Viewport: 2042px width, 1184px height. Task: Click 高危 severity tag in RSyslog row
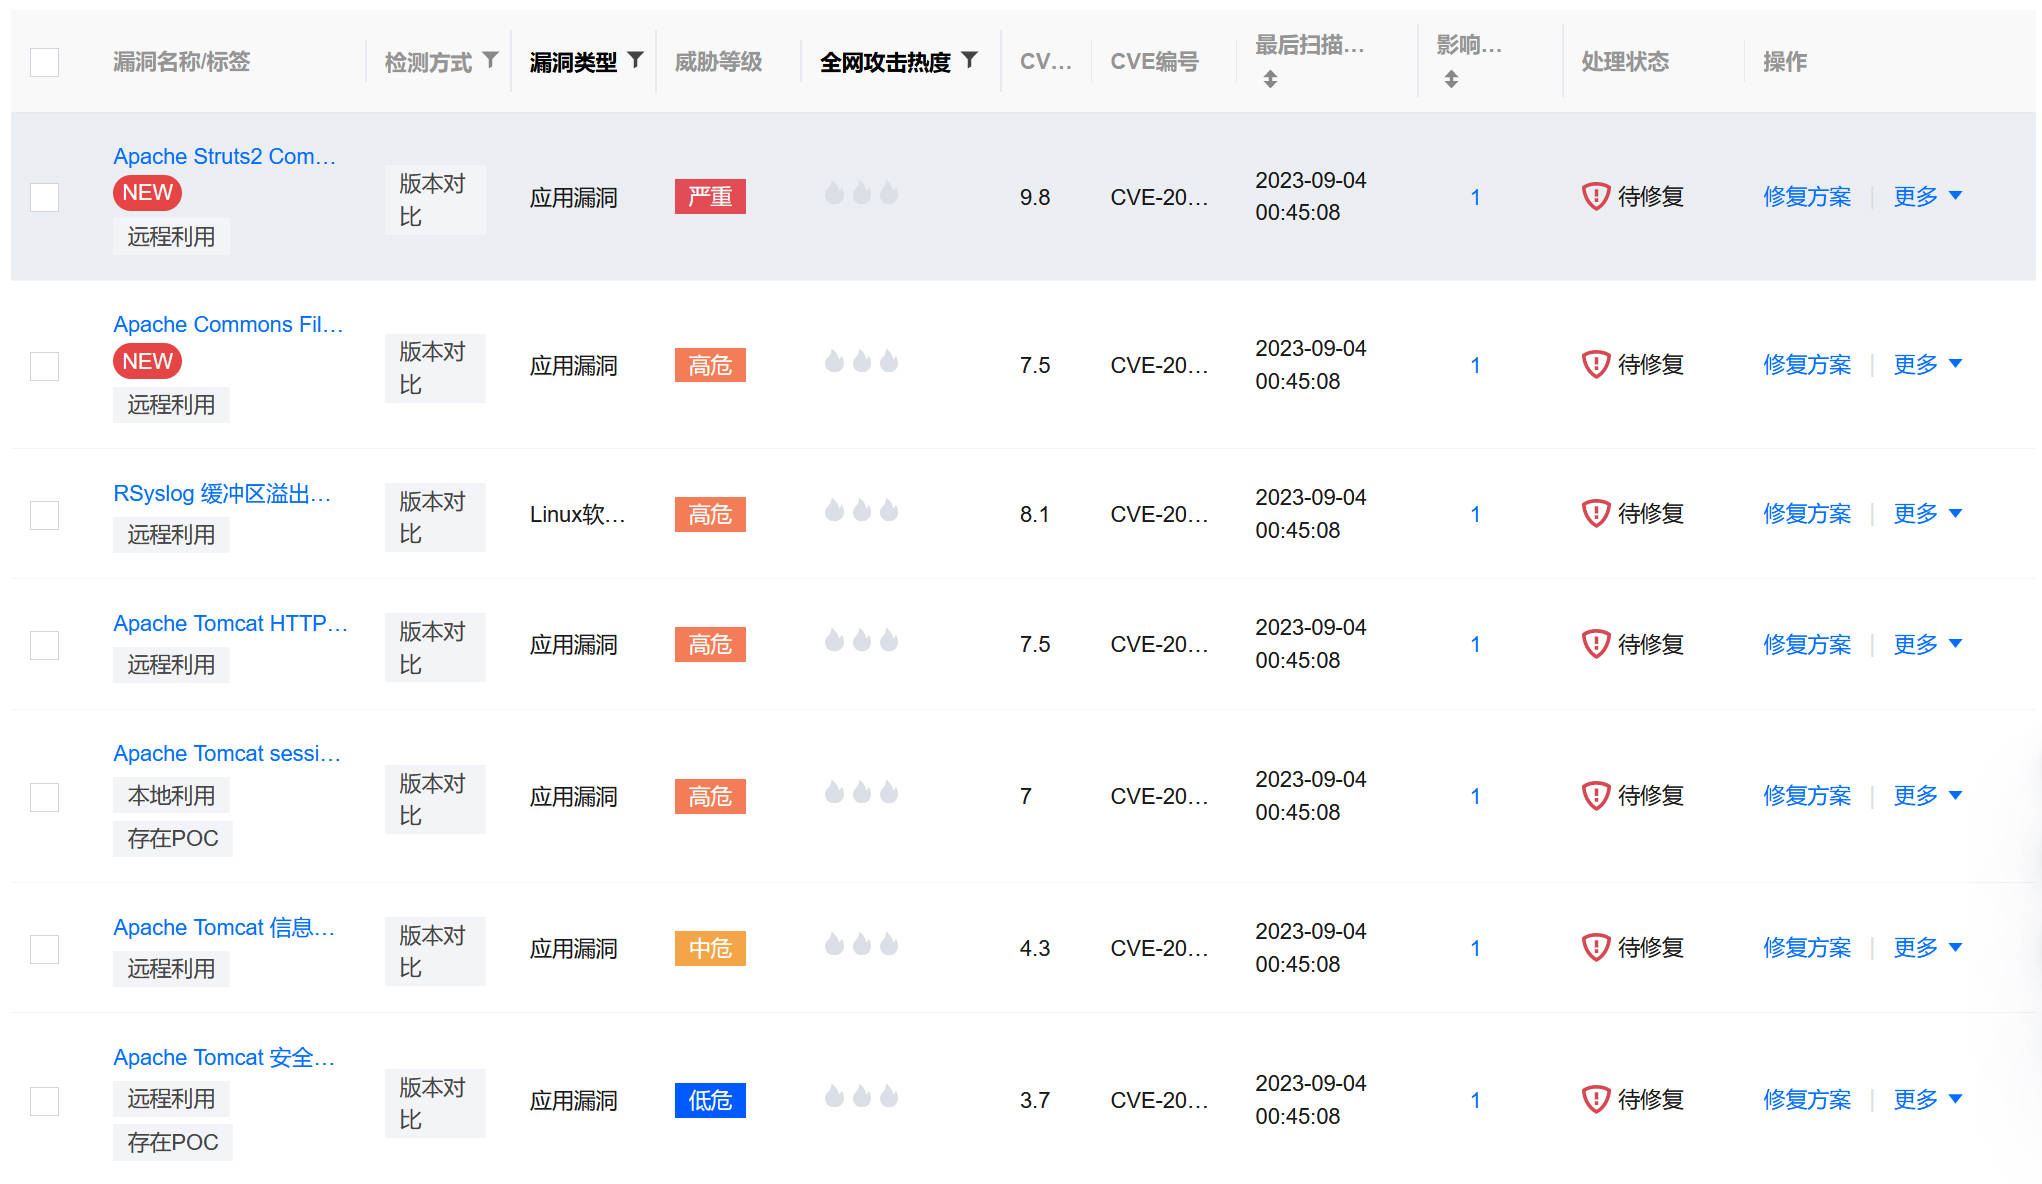[x=710, y=514]
